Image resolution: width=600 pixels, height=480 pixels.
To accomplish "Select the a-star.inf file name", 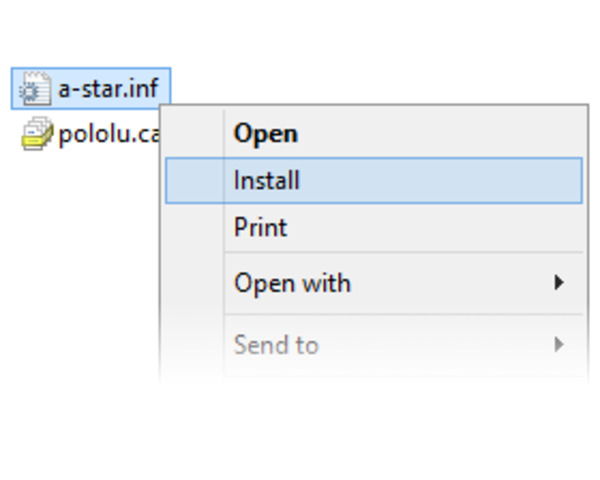I will 108,88.
